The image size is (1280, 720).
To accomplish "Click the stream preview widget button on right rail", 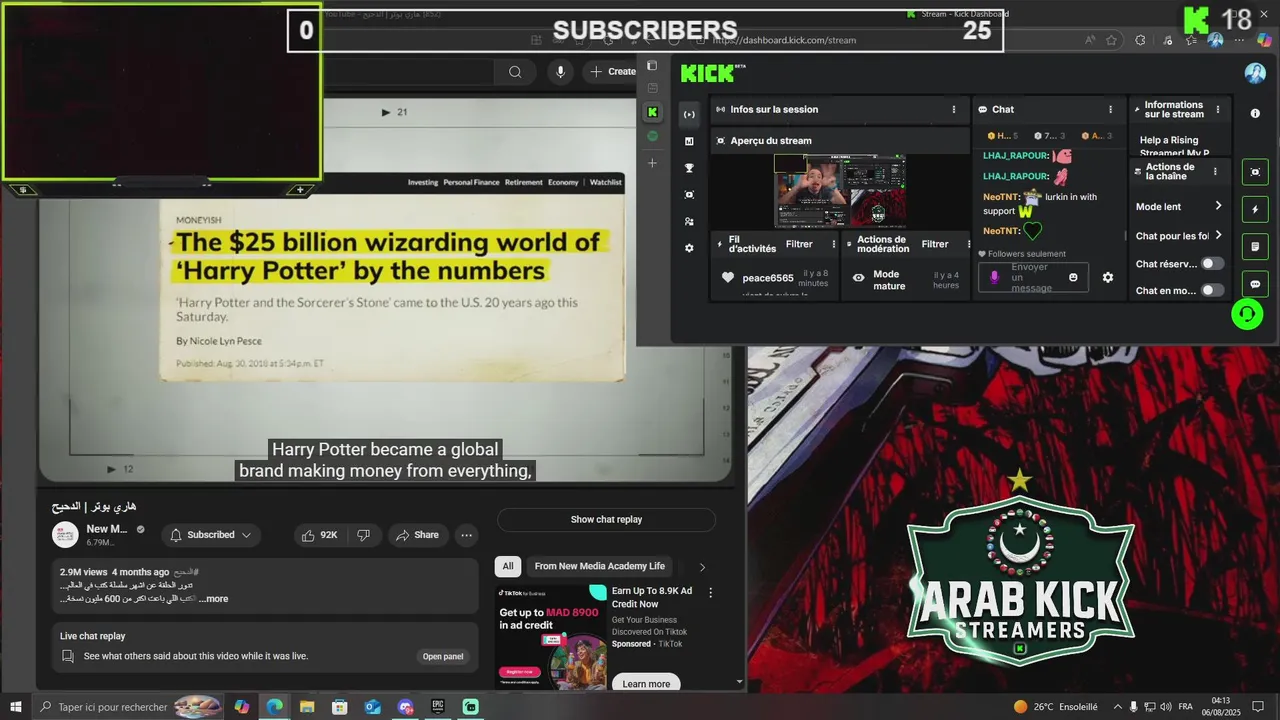I will click(x=1255, y=172).
